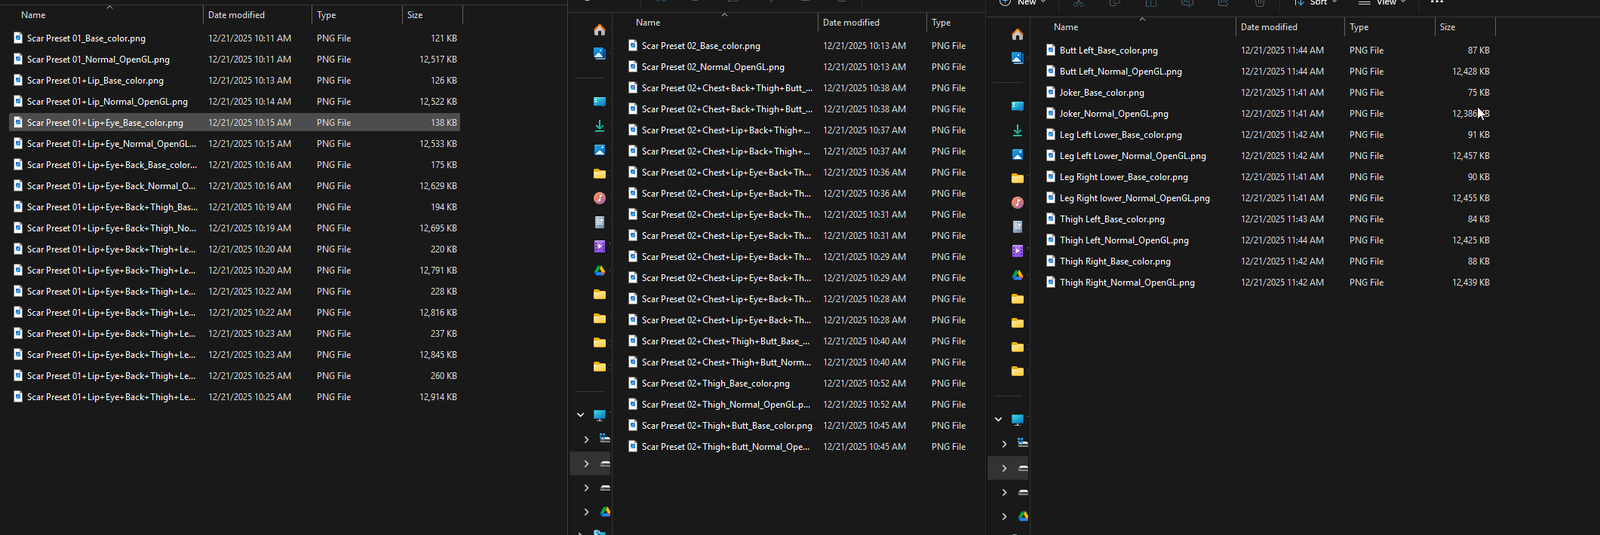The width and height of the screenshot is (1600, 535).
Task: Open Desktop in the Scar Preset 02 window sidebar
Action: tap(599, 102)
